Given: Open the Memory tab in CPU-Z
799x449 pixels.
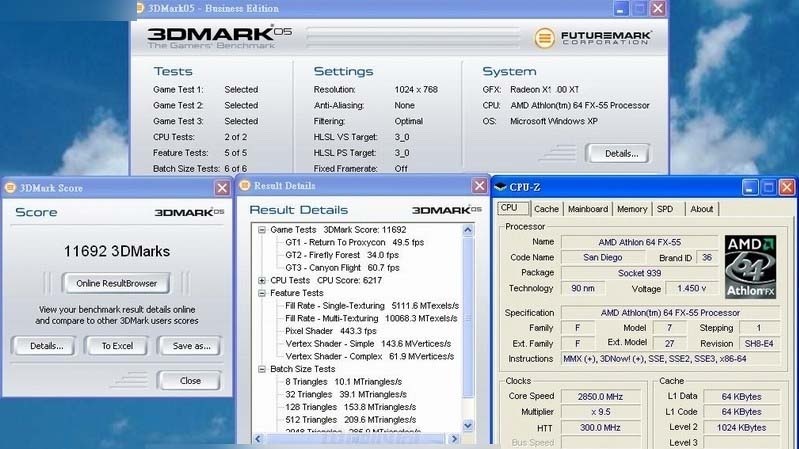Looking at the screenshot, I should point(632,209).
